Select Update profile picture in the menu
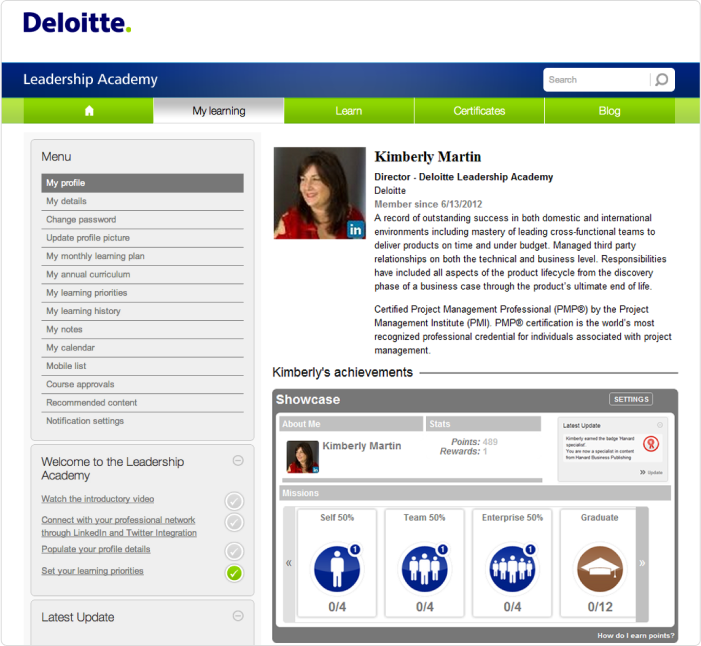 coord(143,238)
